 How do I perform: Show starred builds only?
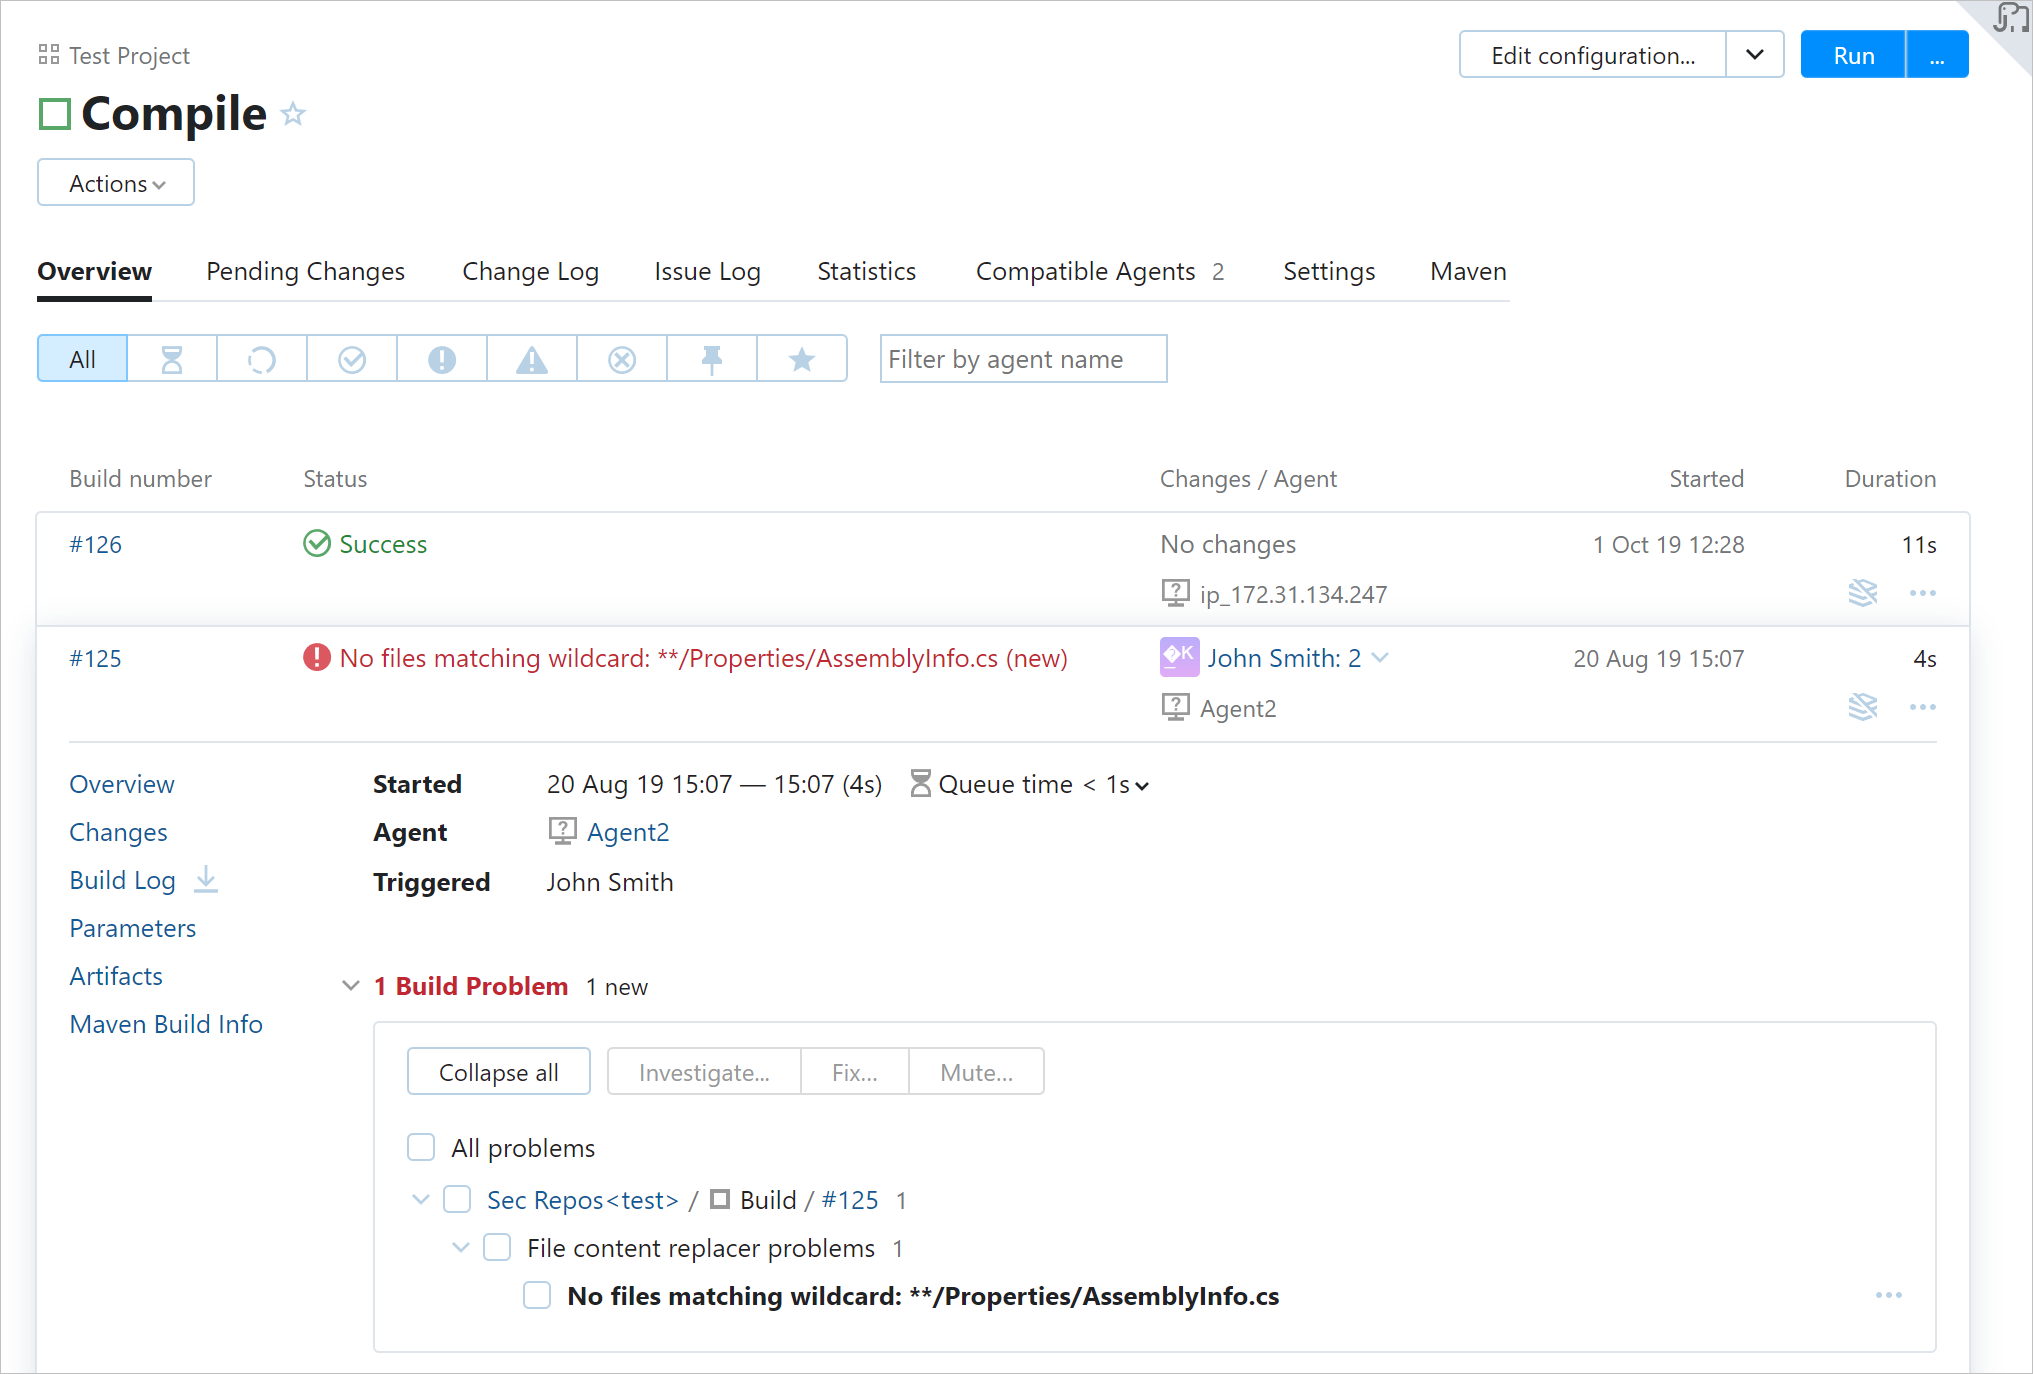coord(801,358)
